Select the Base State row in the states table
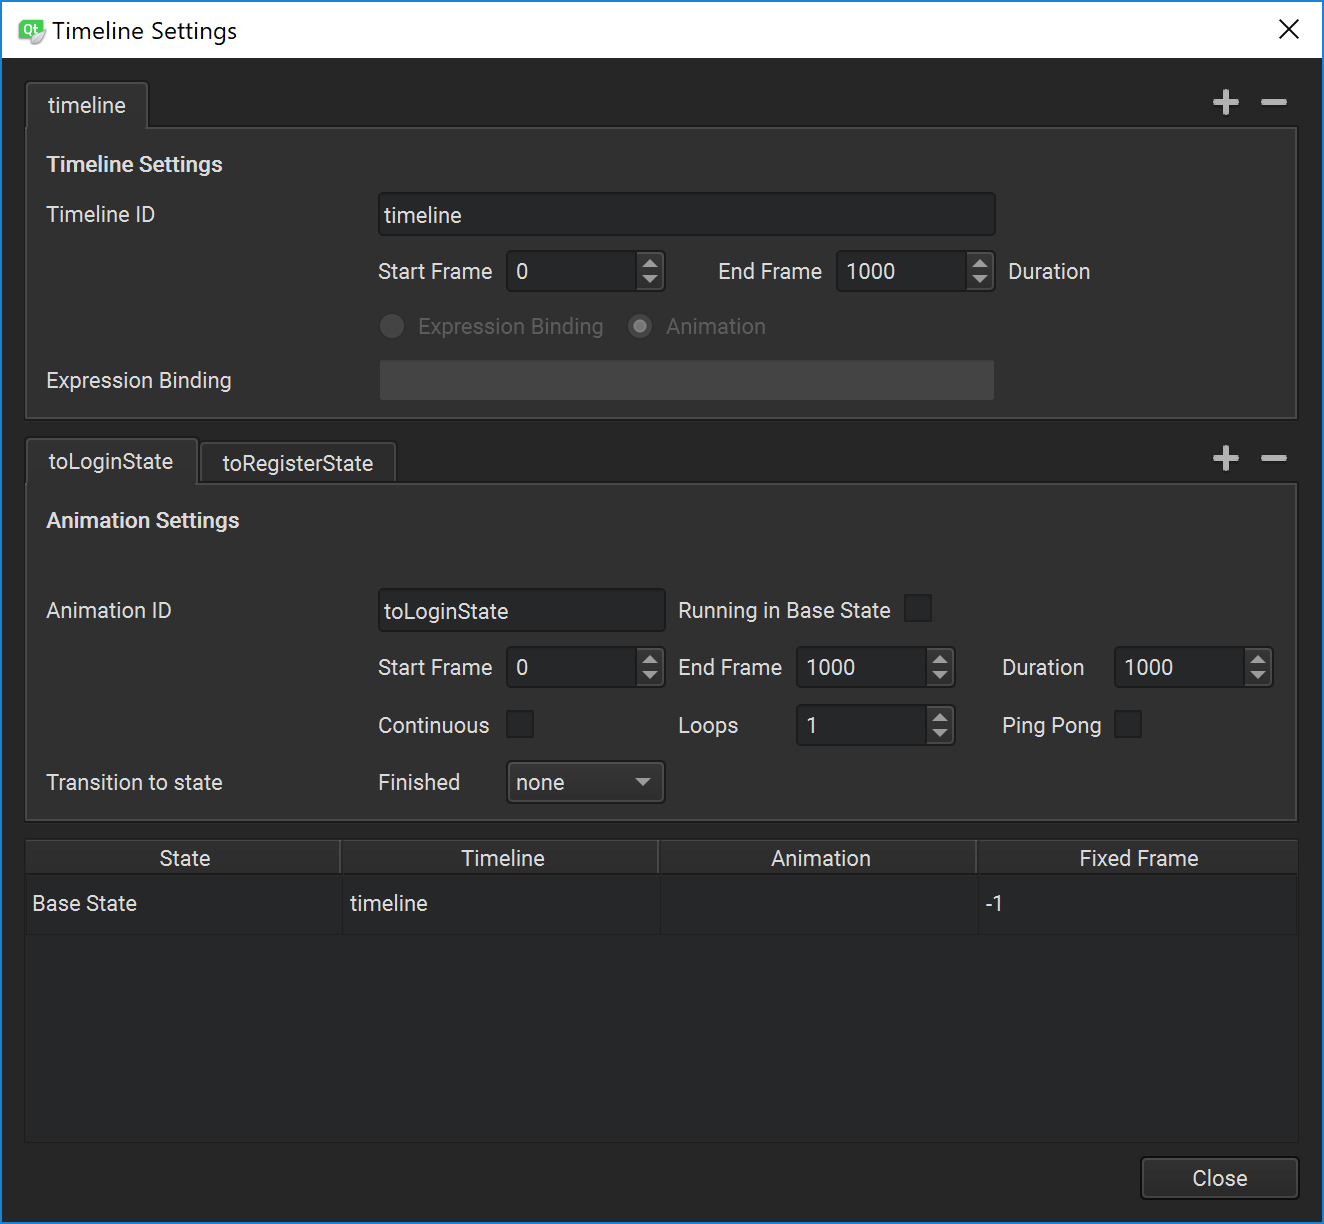 point(184,903)
